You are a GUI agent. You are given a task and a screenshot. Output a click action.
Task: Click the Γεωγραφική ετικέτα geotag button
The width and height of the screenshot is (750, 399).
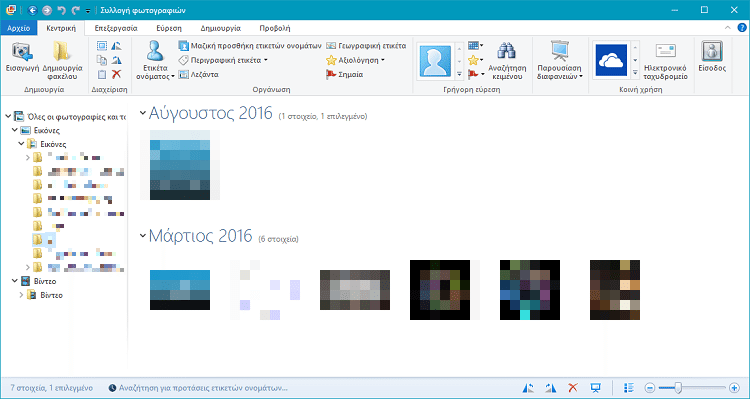366,46
